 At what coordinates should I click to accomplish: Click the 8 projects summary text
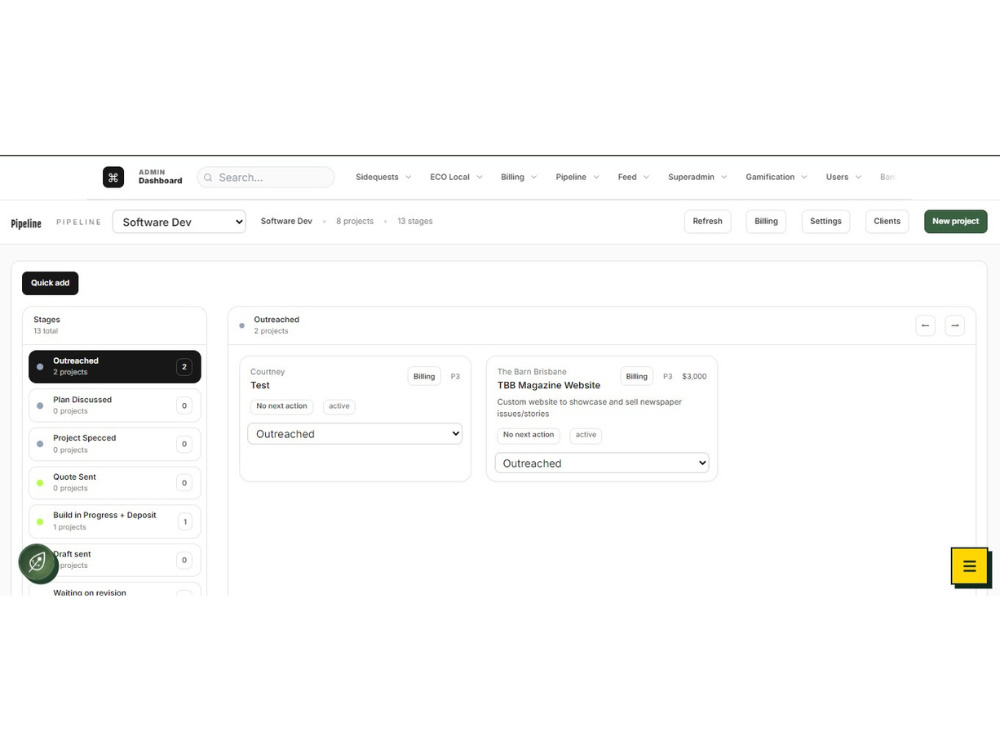(x=355, y=221)
